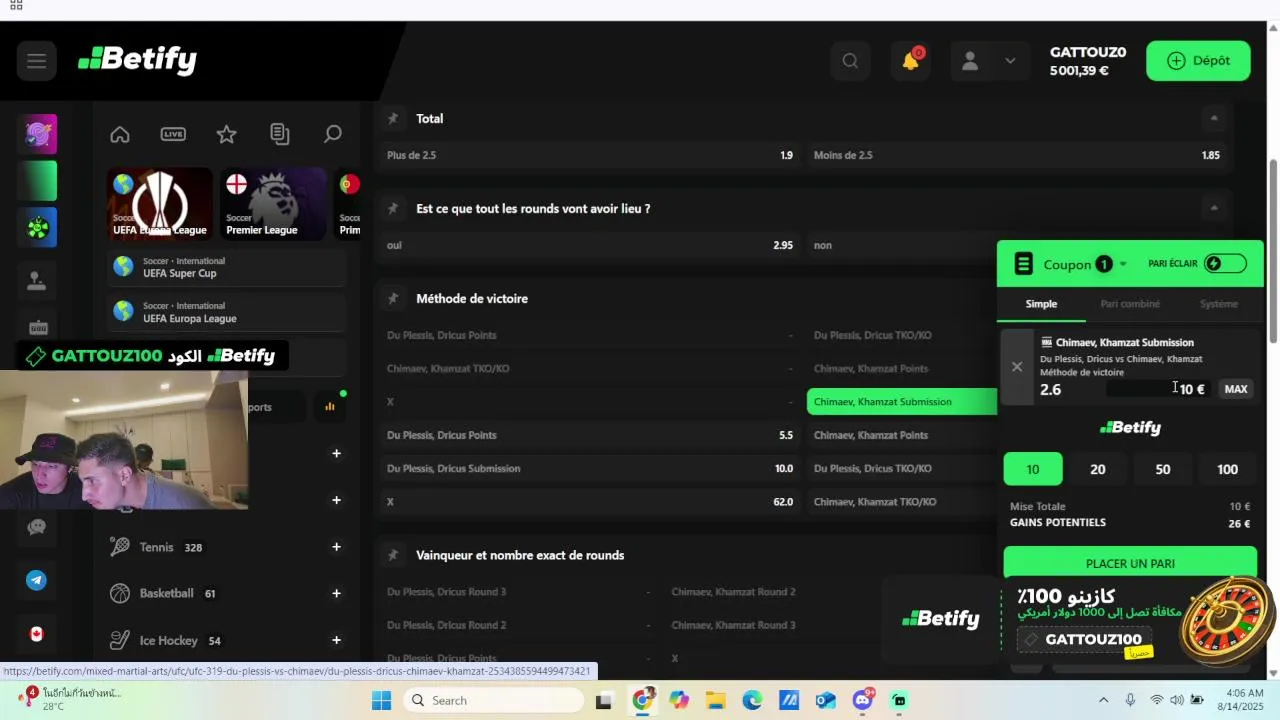Open the account profile dropdown
Viewport: 1280px width, 720px height.
pyautogui.click(x=988, y=61)
